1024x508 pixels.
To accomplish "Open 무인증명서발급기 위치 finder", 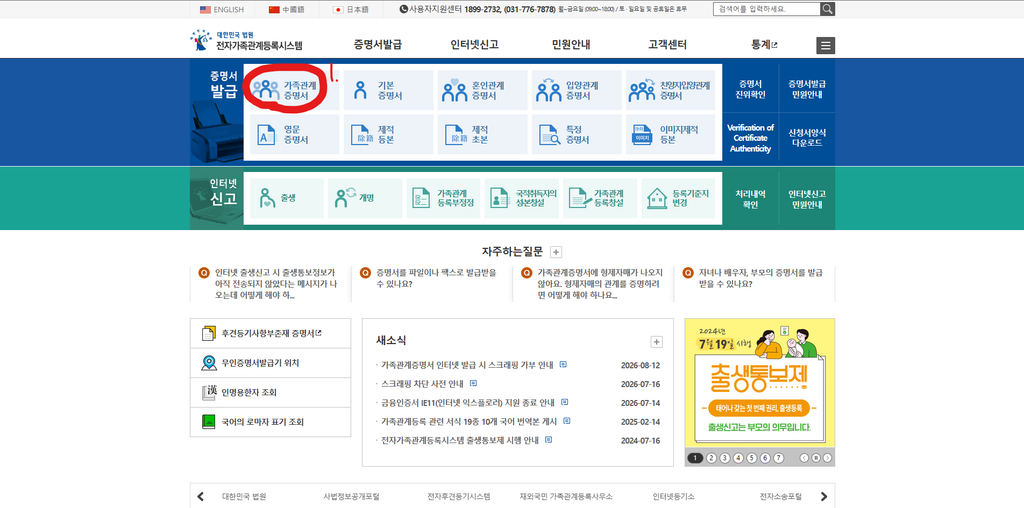I will [x=270, y=363].
